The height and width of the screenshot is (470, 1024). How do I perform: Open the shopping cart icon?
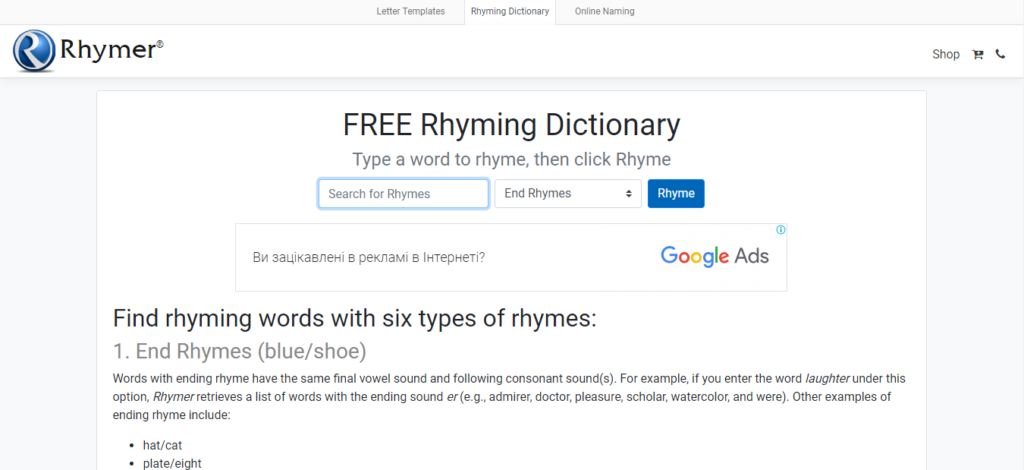pyautogui.click(x=978, y=55)
